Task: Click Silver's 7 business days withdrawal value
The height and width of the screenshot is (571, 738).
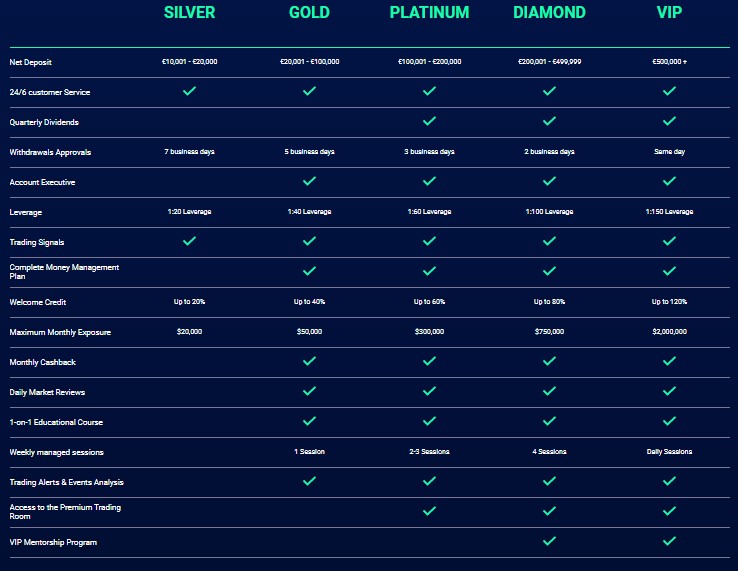Action: pyautogui.click(x=189, y=152)
